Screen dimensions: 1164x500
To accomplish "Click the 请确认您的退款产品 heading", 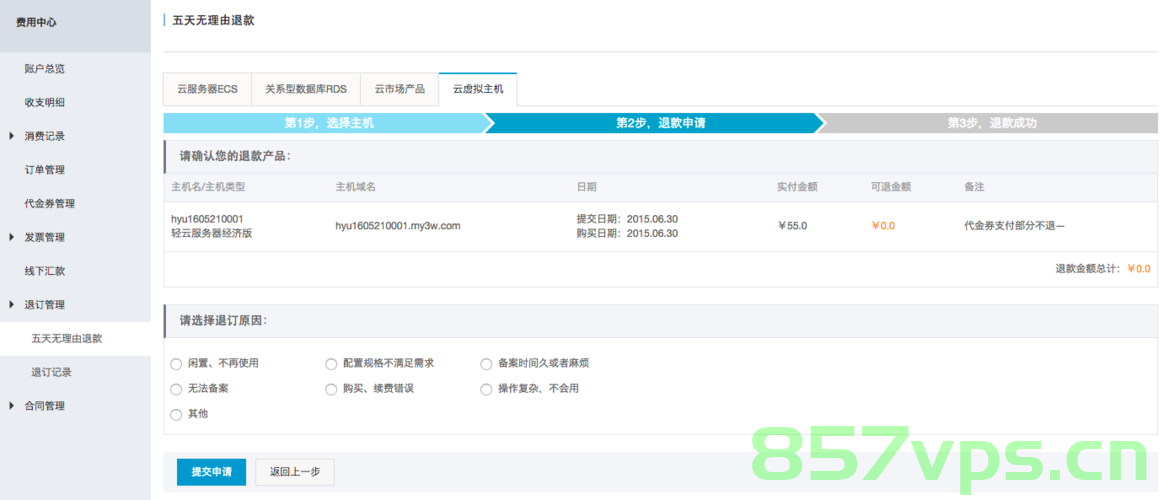I will tap(235, 157).
